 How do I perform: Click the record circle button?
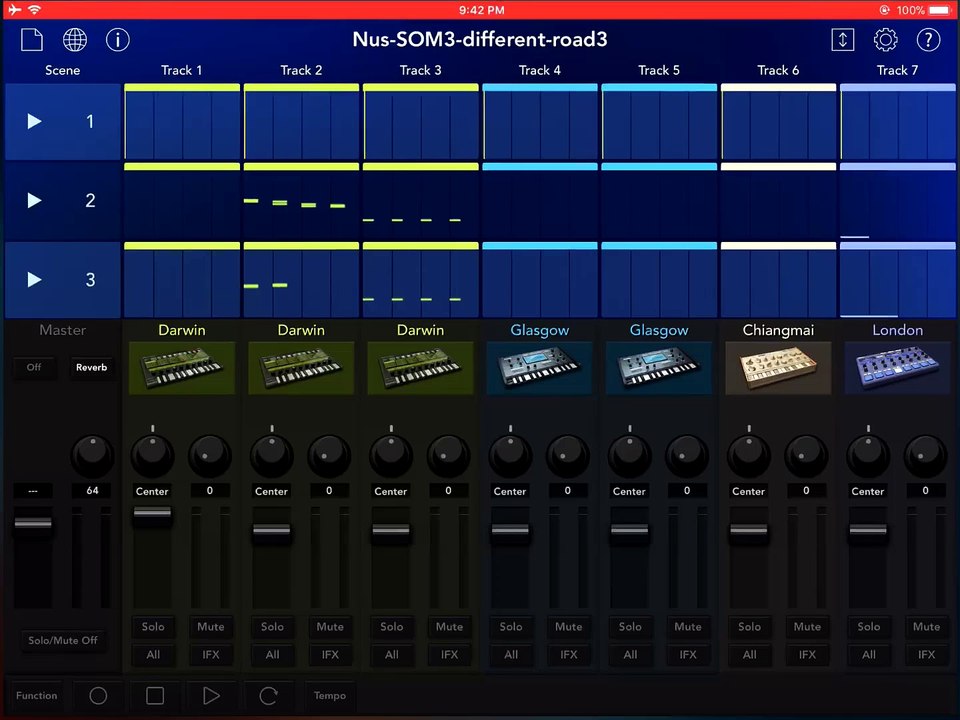tap(98, 696)
